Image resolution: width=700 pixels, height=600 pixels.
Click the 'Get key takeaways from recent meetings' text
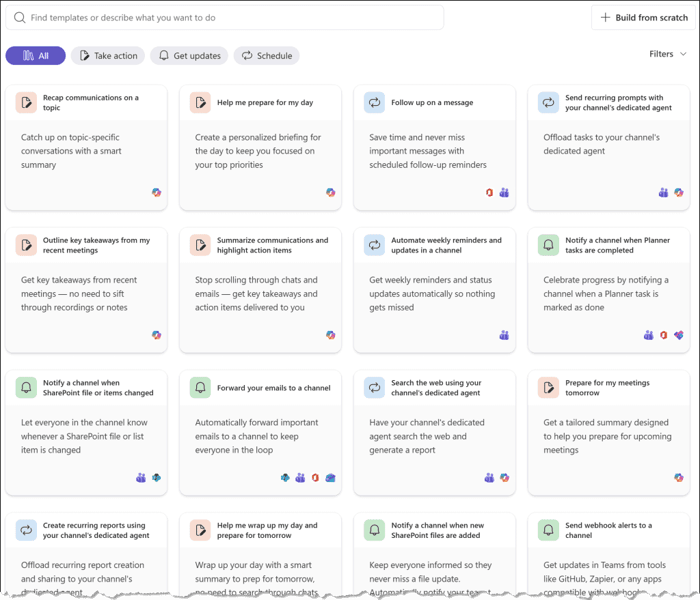[x=79, y=293]
